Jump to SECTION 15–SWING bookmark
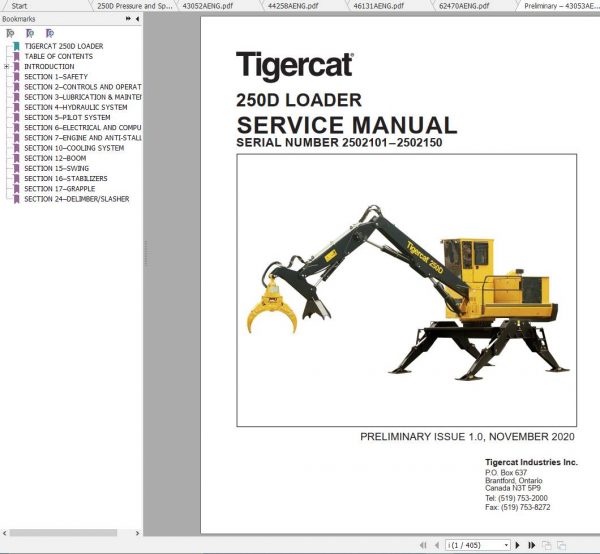 click(57, 168)
